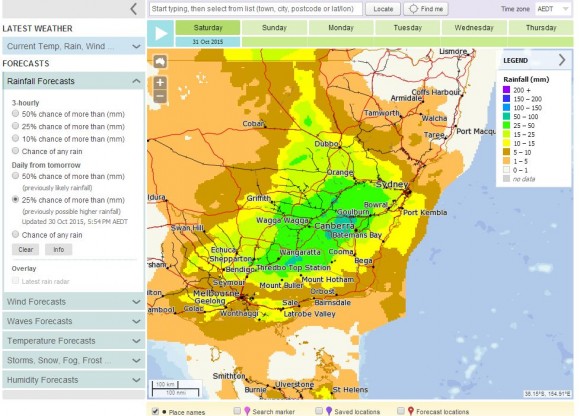
Task: Click the location search input field
Action: 256,9
